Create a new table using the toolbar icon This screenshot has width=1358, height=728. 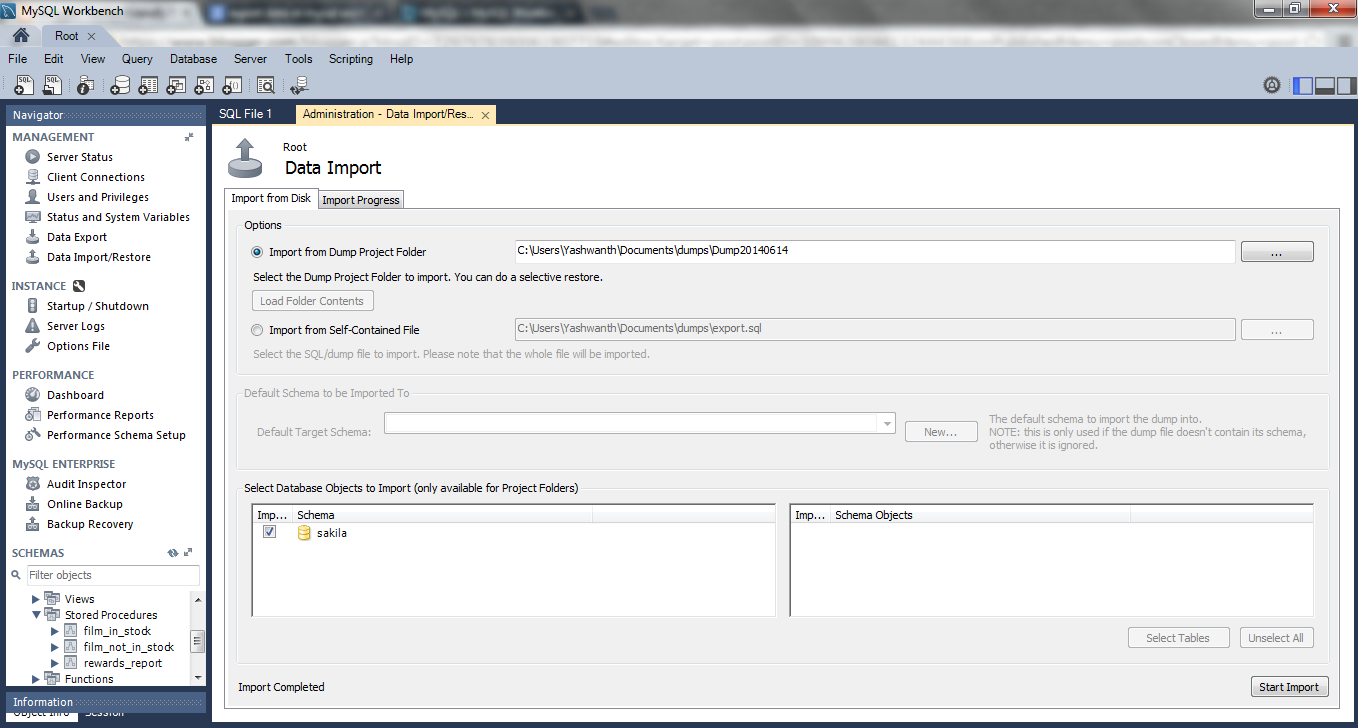(x=147, y=85)
